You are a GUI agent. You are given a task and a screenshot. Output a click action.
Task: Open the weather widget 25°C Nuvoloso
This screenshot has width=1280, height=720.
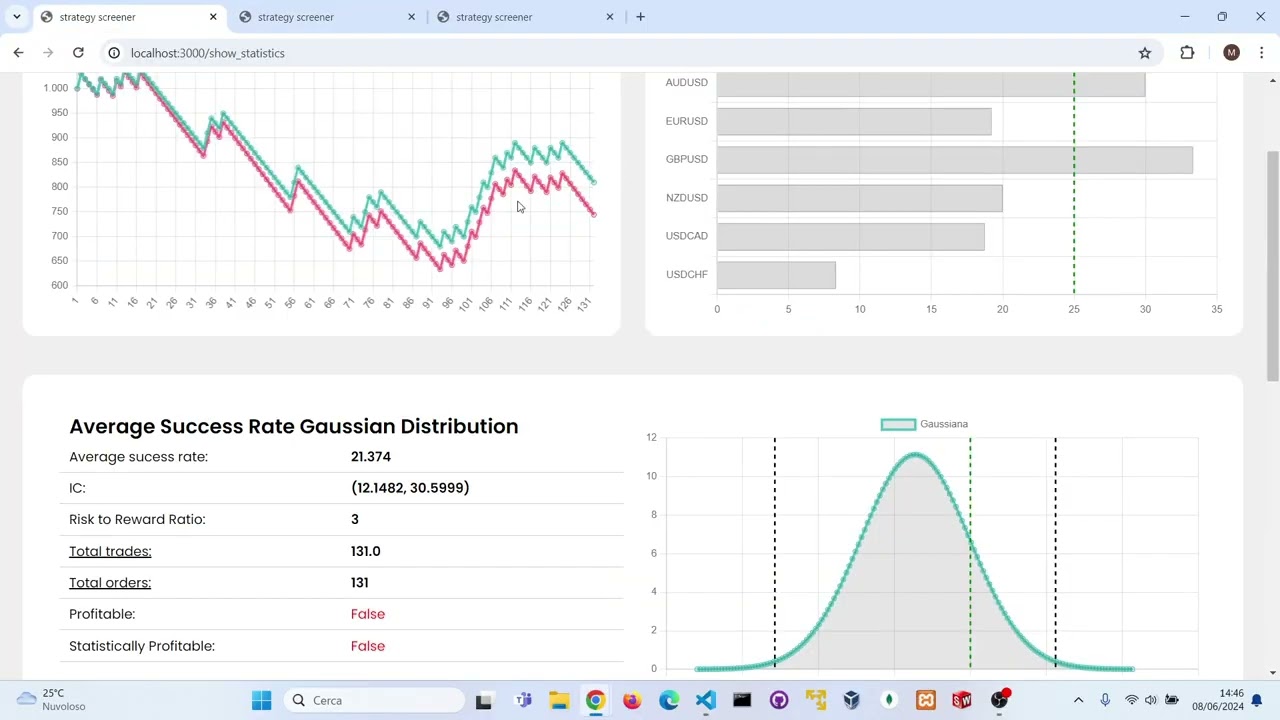[51, 700]
